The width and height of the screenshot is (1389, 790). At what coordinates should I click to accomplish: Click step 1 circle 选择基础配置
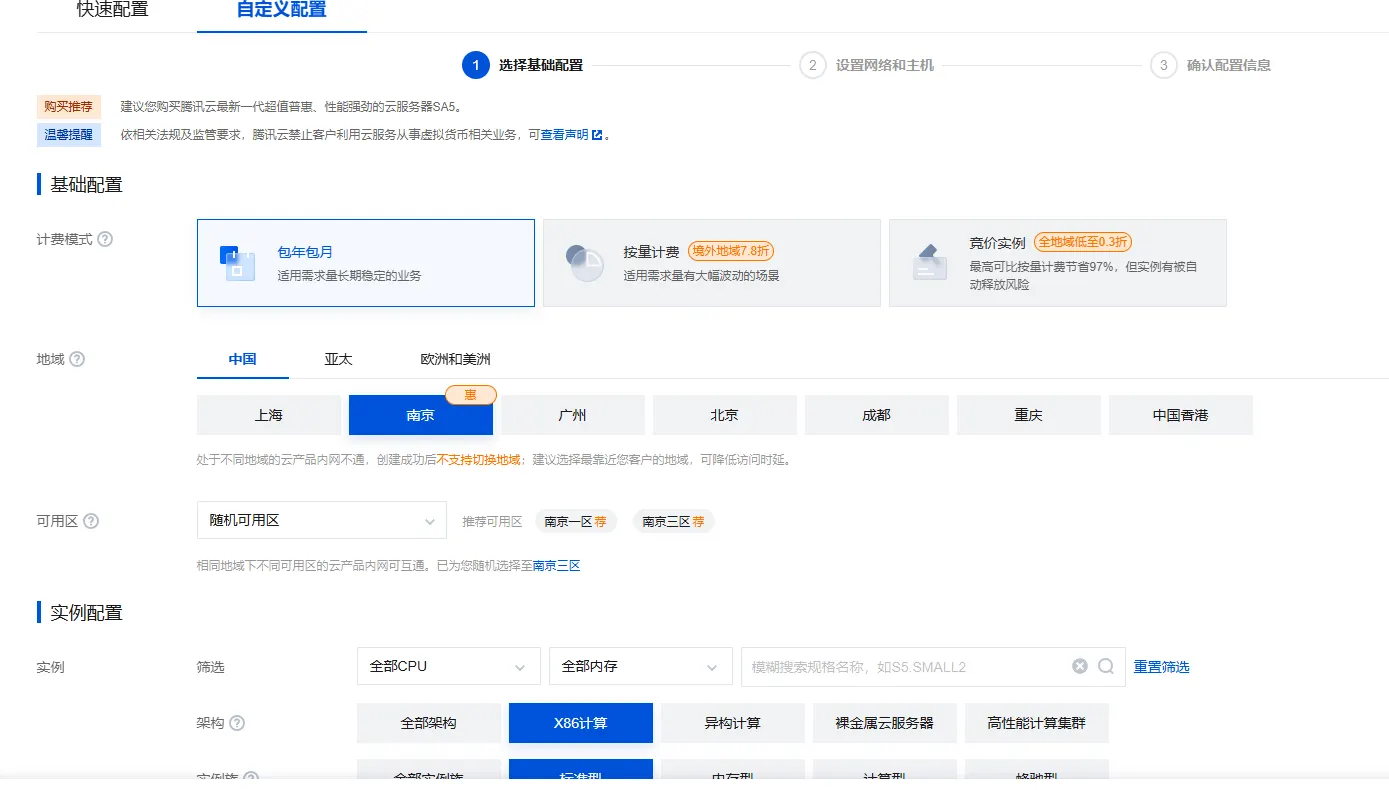tap(476, 65)
